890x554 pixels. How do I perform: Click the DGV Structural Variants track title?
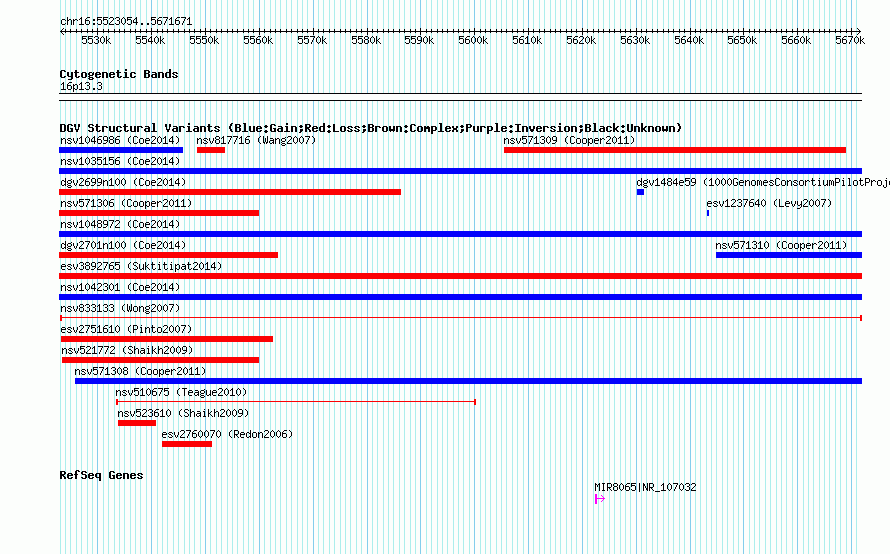[370, 128]
